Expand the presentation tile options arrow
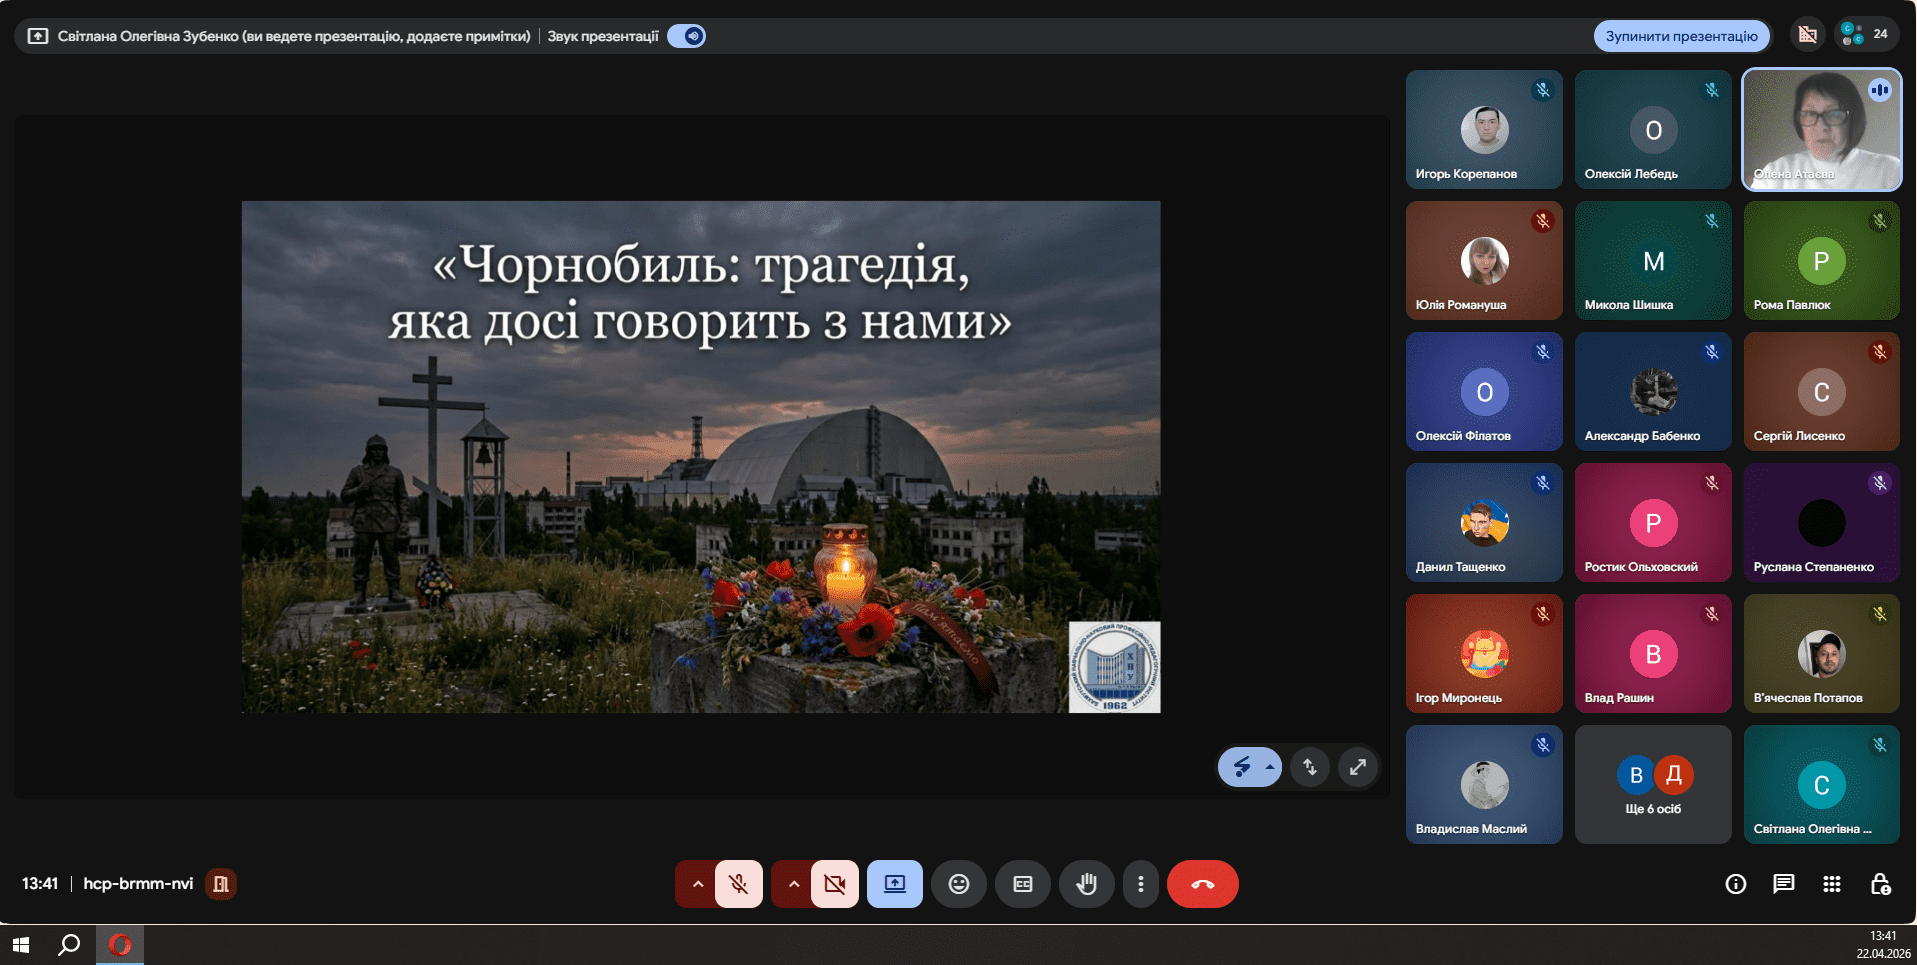Screen dimensions: 1917x965 pos(1269,767)
